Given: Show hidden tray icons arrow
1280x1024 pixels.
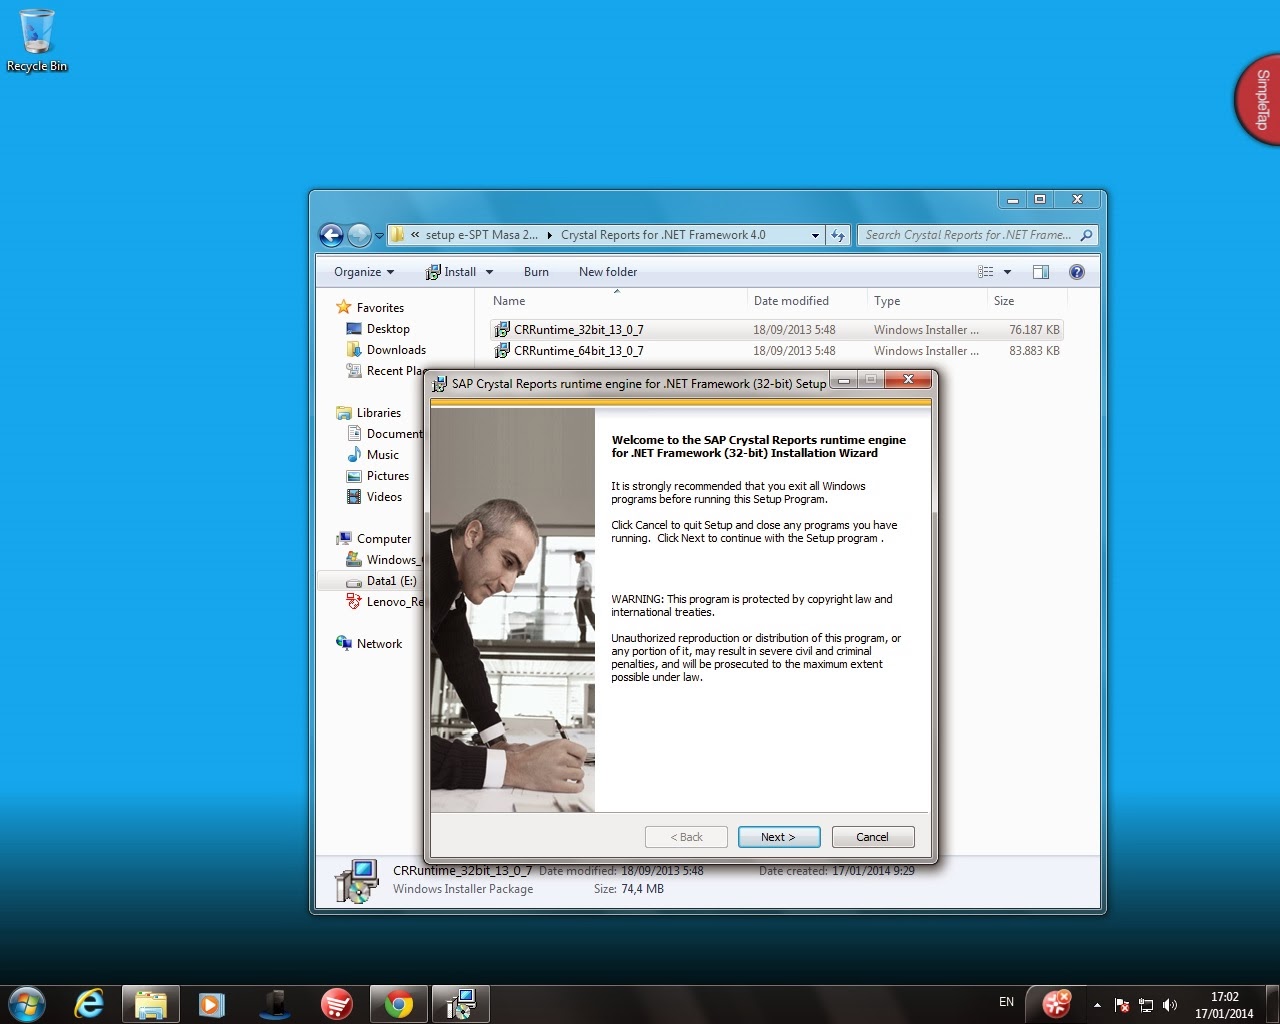Looking at the screenshot, I should [1097, 1005].
